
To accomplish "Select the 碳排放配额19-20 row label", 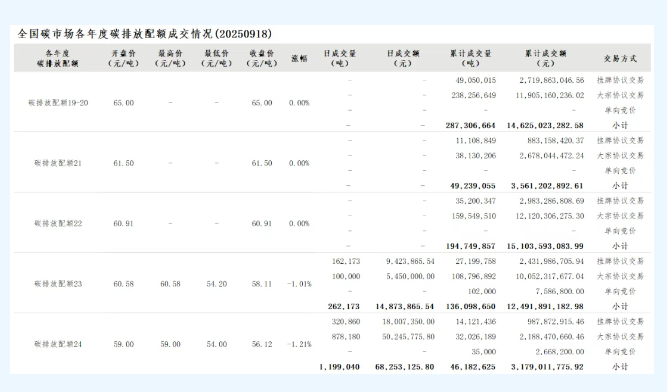I will click(x=58, y=103).
